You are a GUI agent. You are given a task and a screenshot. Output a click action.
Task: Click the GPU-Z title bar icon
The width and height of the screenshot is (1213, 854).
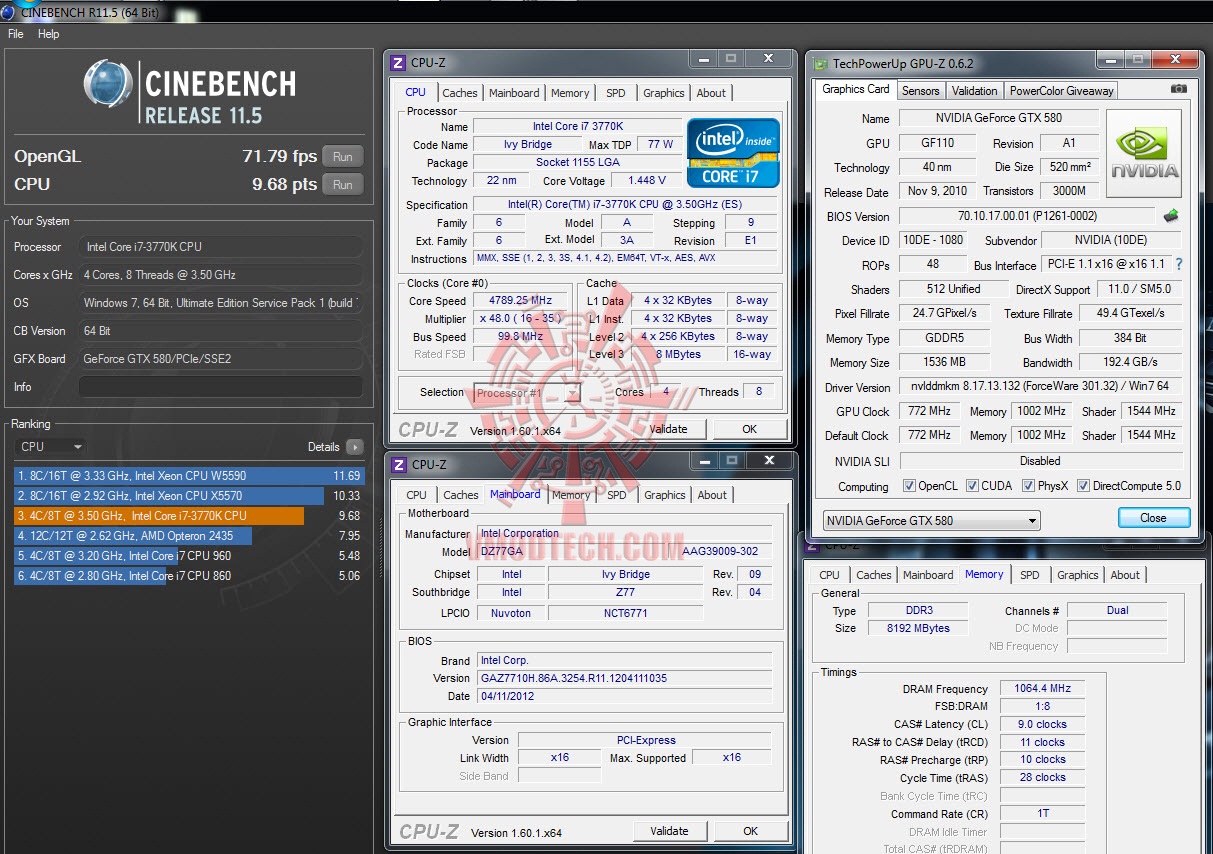(x=821, y=63)
